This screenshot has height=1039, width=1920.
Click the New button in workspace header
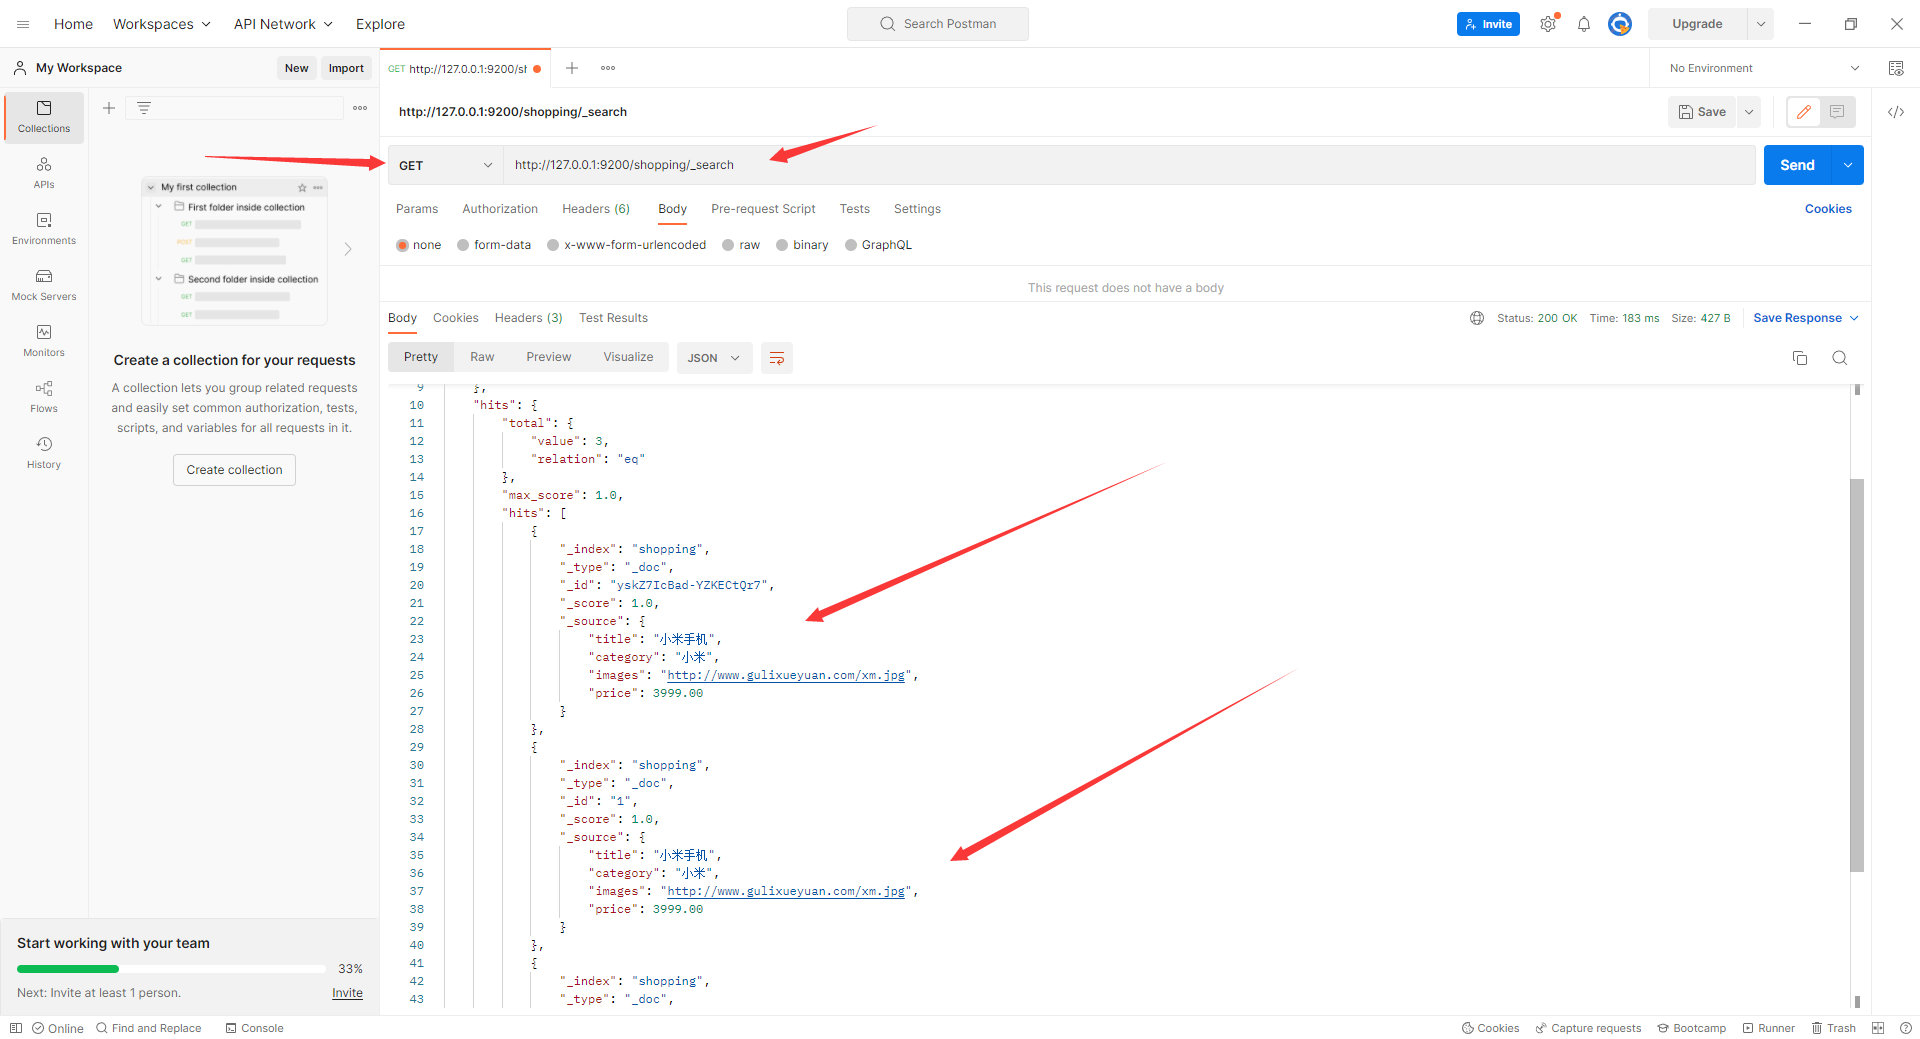pos(296,68)
